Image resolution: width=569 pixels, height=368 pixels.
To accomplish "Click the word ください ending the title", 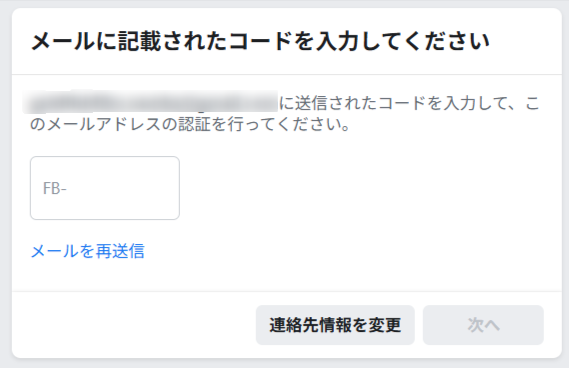I will [x=447, y=41].
